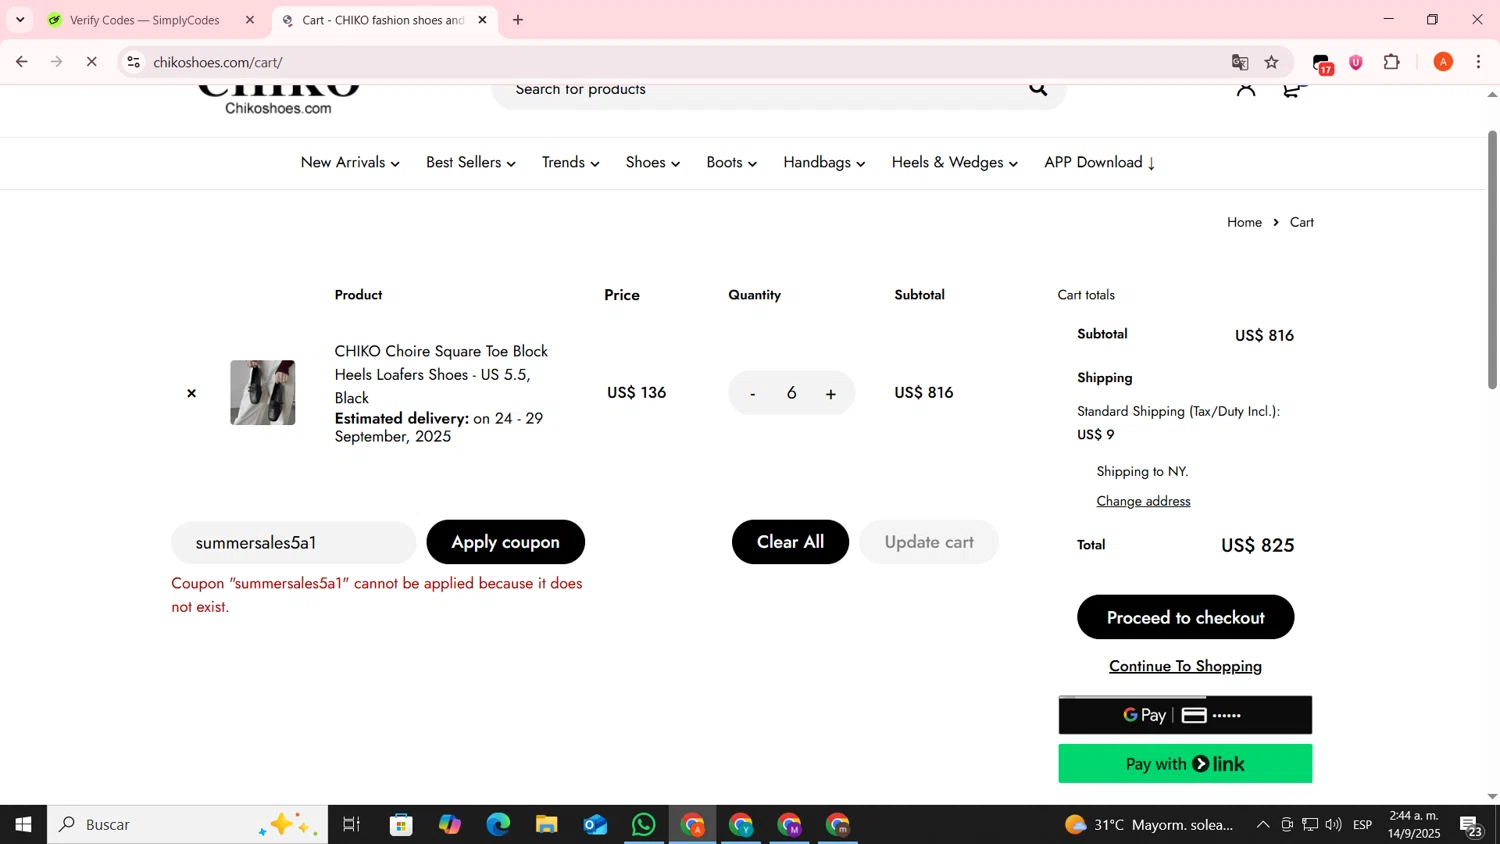This screenshot has height=844, width=1500.
Task: Pay using the Google Pay button
Action: (x=1185, y=715)
